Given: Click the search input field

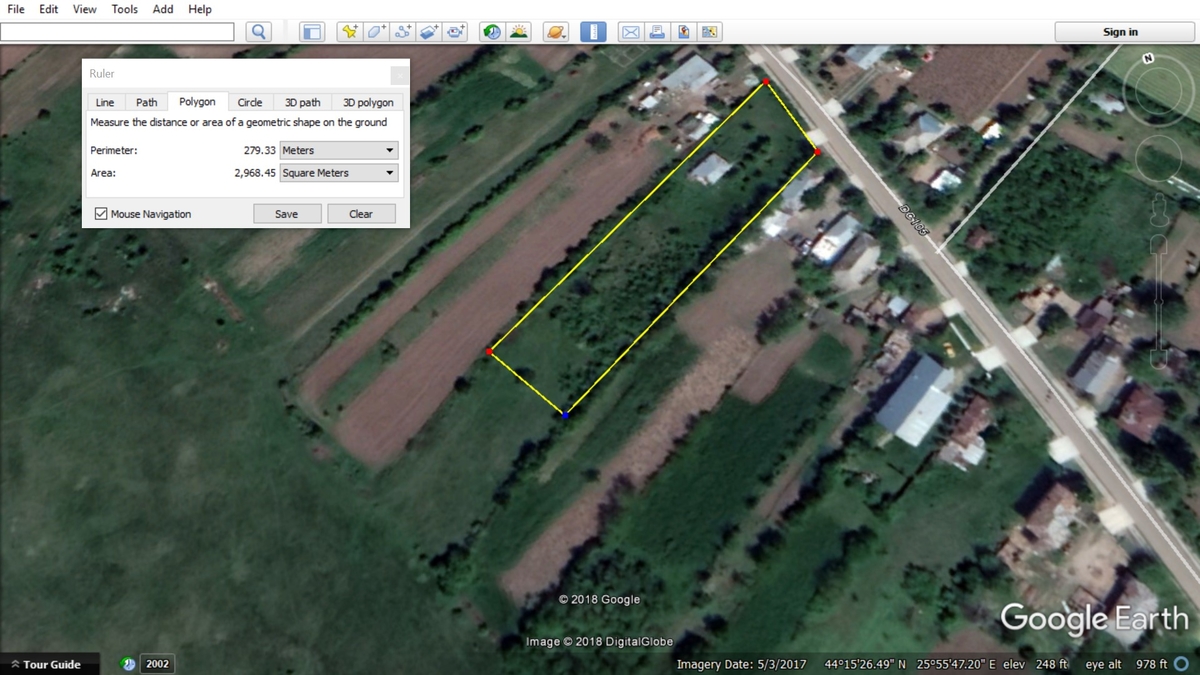Looking at the screenshot, I should [118, 32].
